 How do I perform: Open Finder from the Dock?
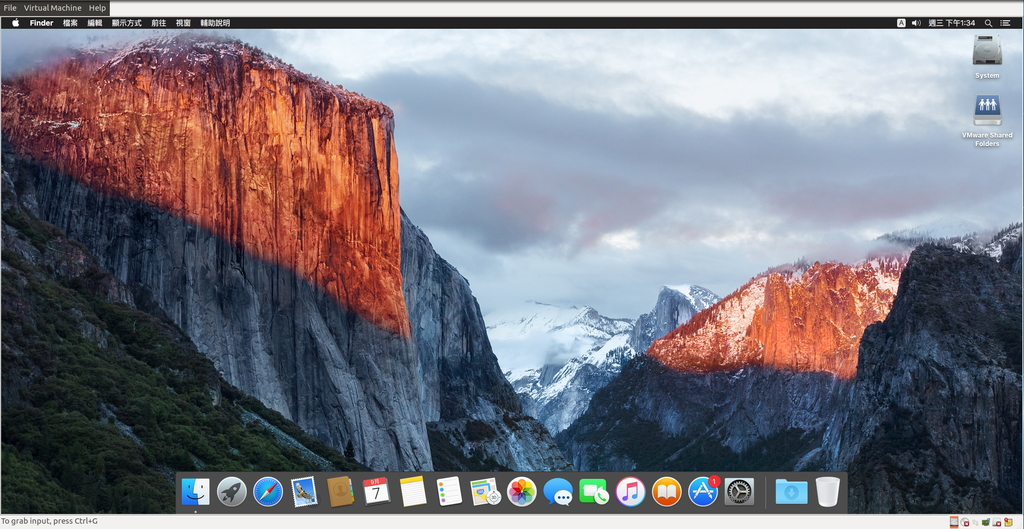(x=195, y=492)
